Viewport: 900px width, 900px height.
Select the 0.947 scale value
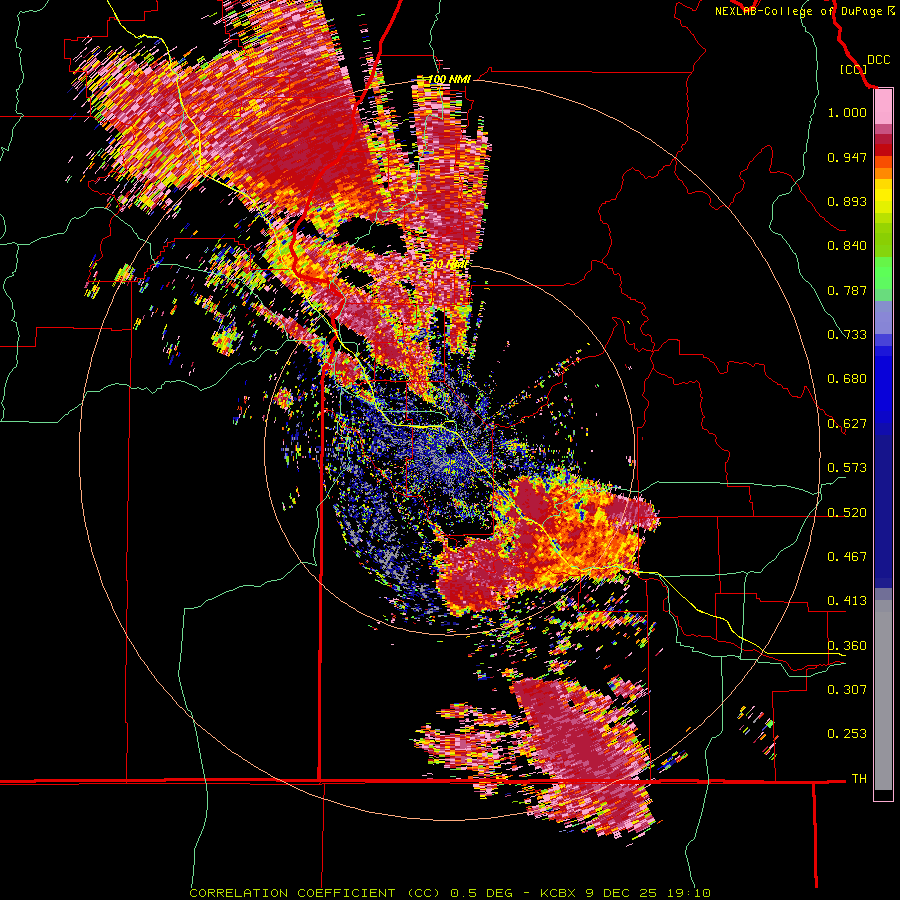[847, 157]
